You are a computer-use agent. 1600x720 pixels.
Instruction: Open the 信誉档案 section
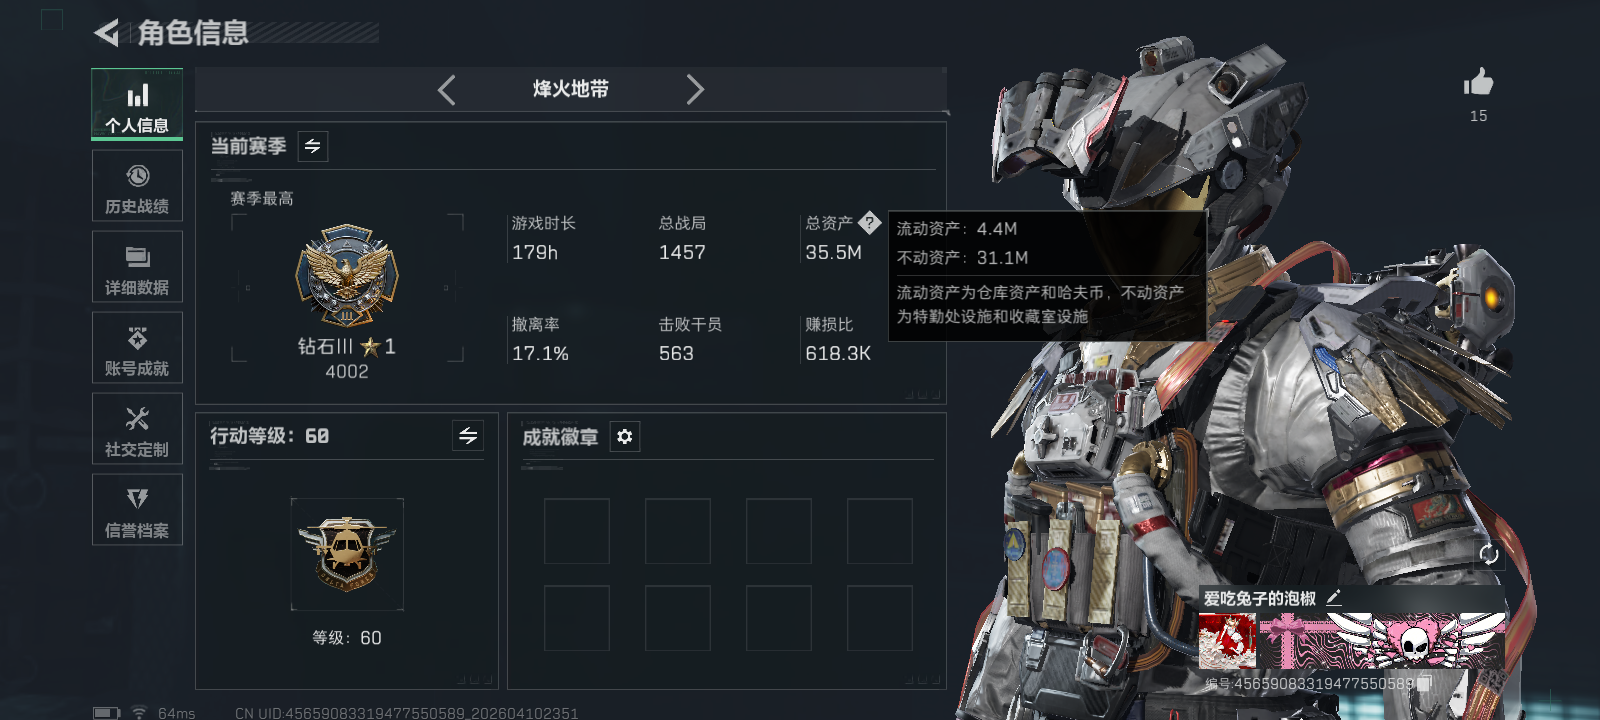[137, 510]
